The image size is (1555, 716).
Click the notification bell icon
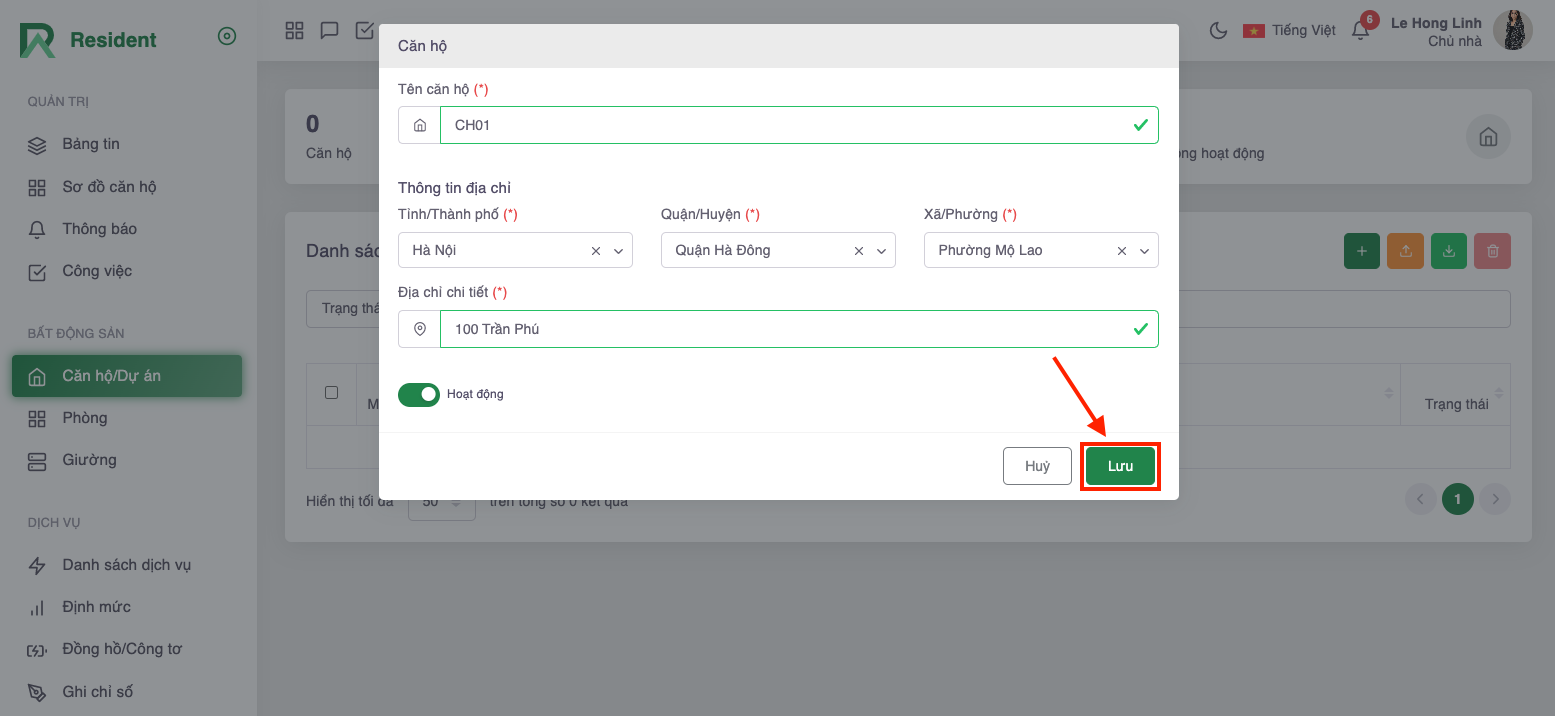(x=1360, y=30)
